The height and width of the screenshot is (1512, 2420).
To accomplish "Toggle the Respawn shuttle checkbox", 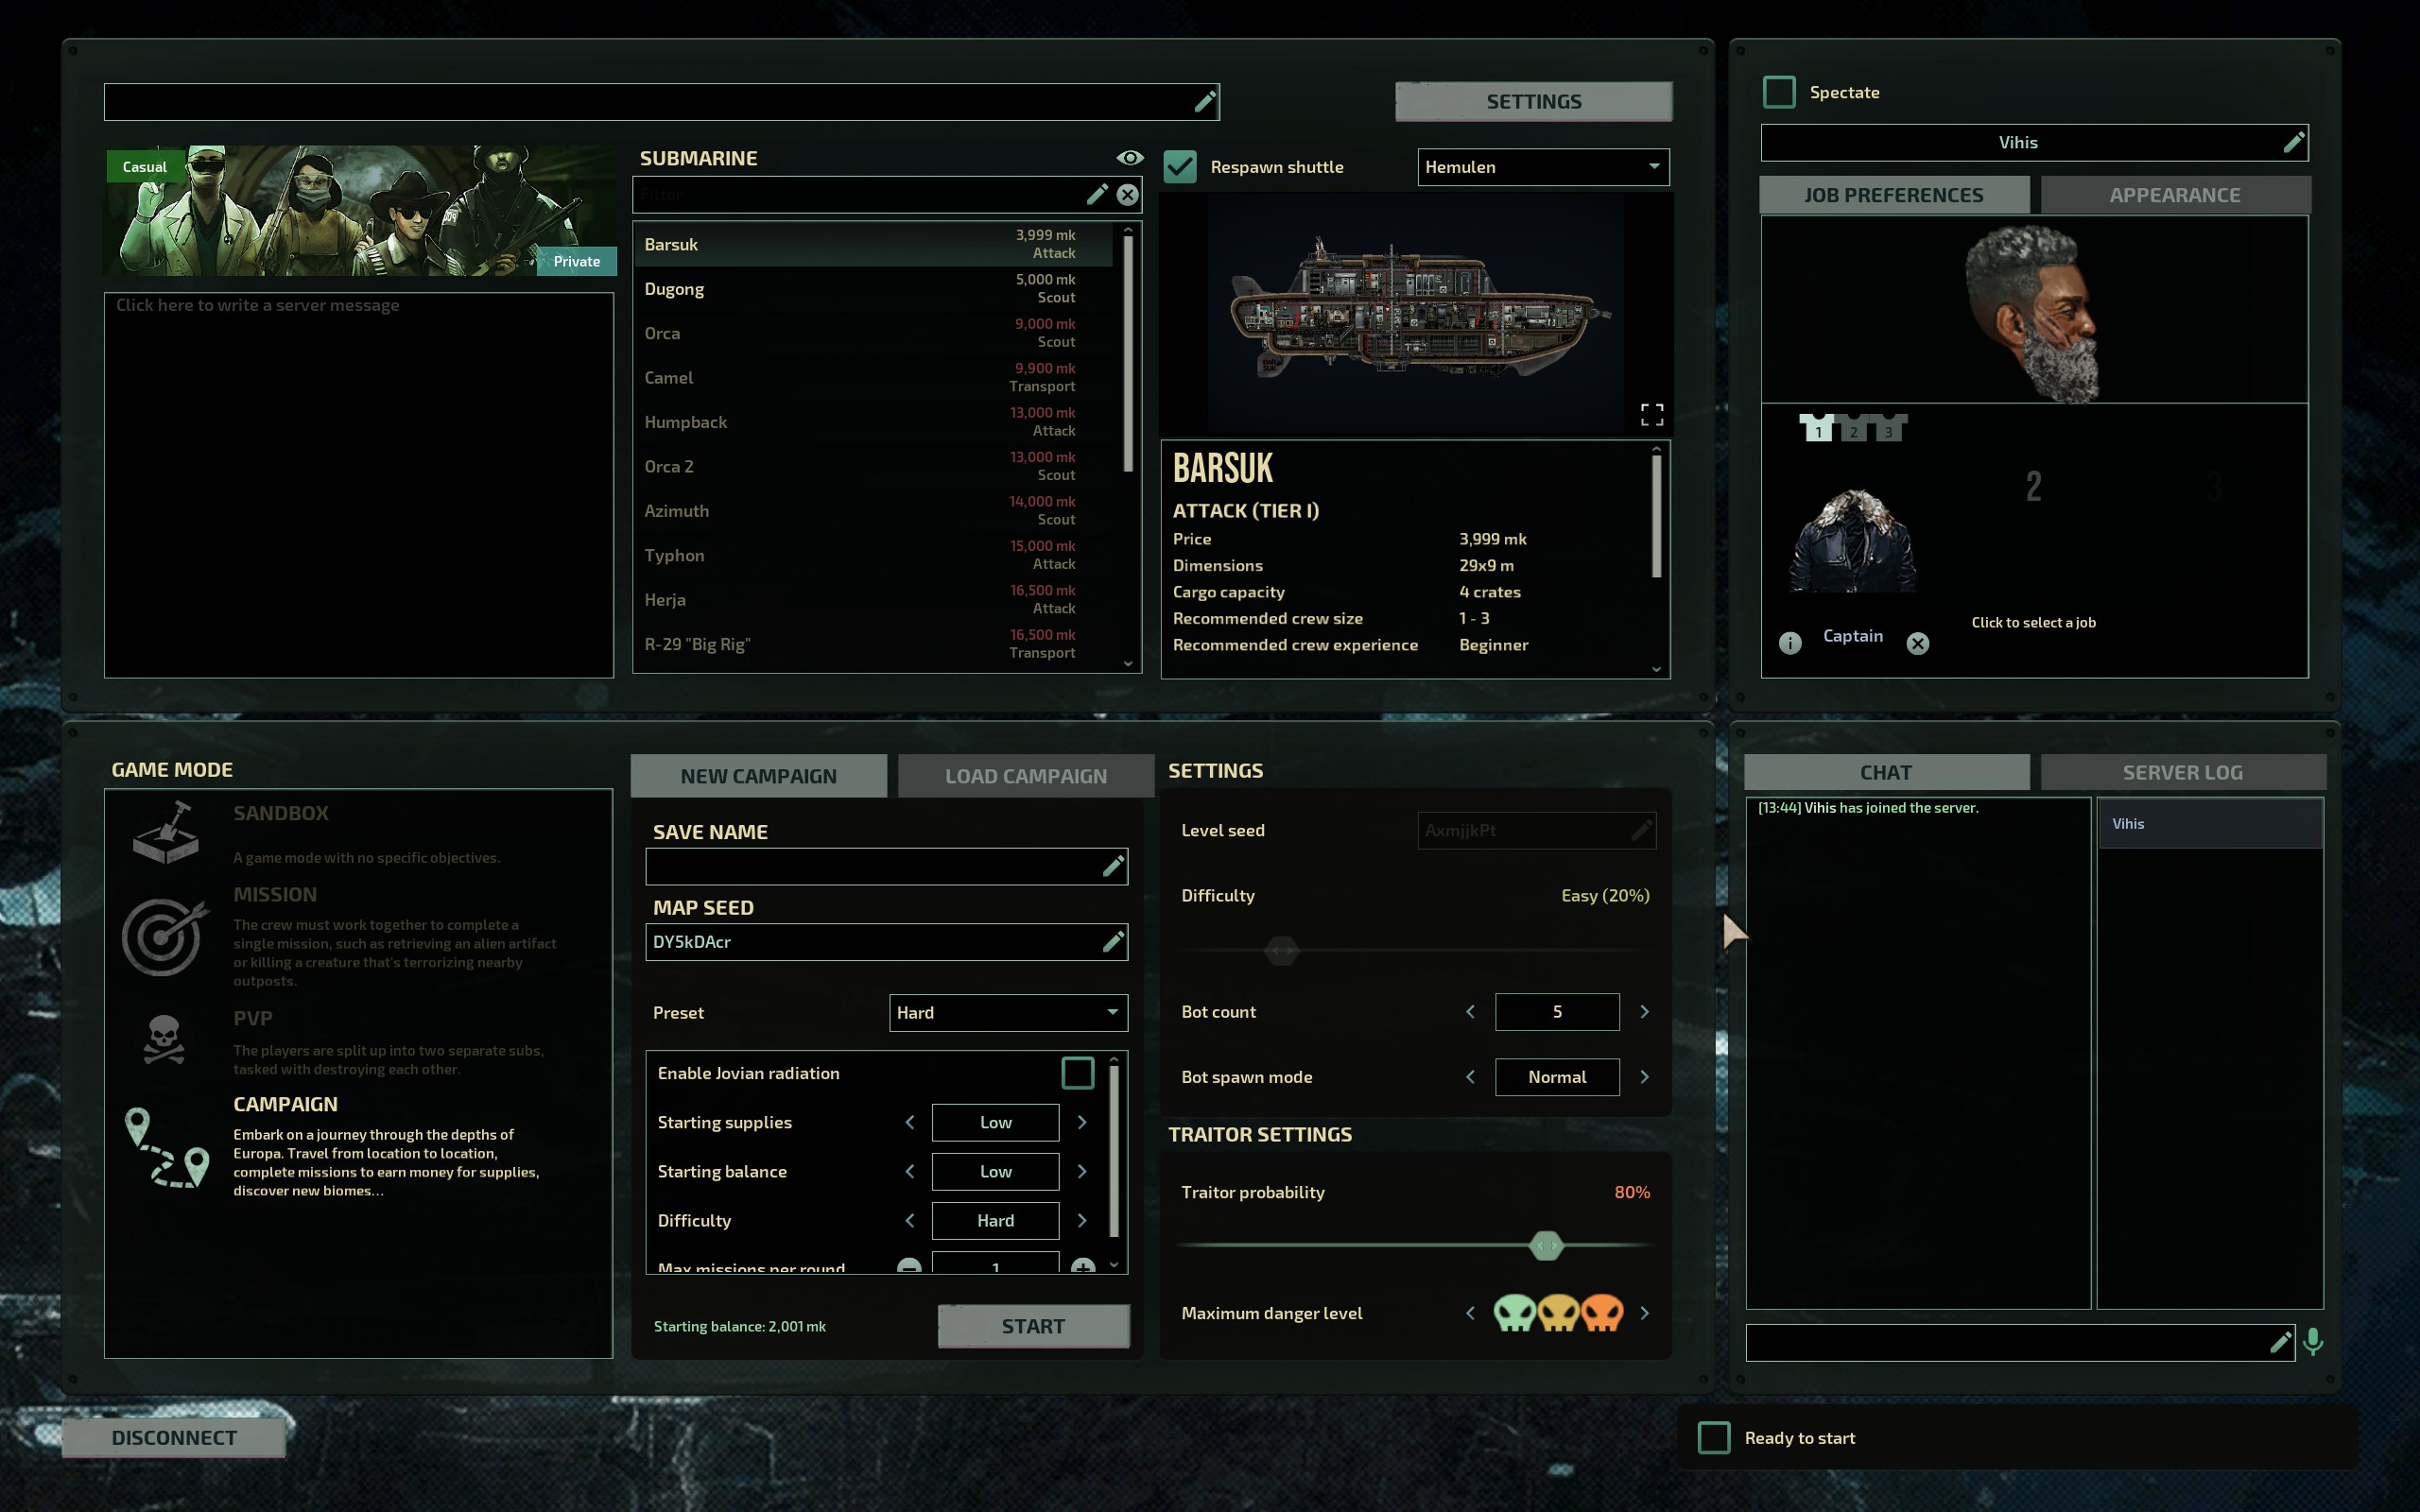I will point(1184,165).
